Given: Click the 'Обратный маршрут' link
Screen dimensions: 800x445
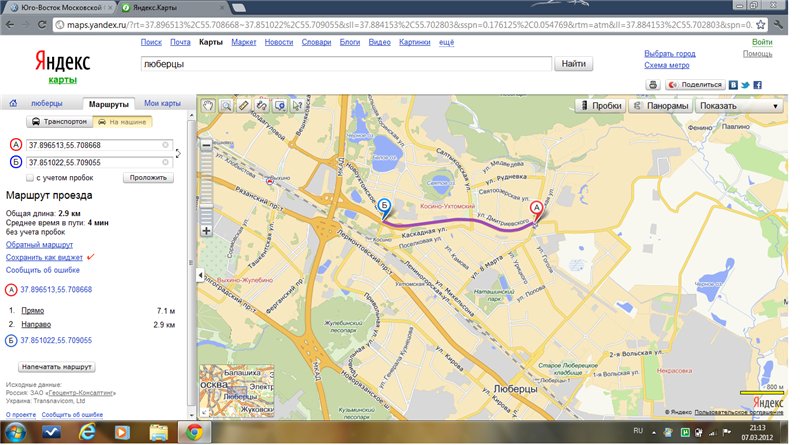Looking at the screenshot, I should [39, 244].
